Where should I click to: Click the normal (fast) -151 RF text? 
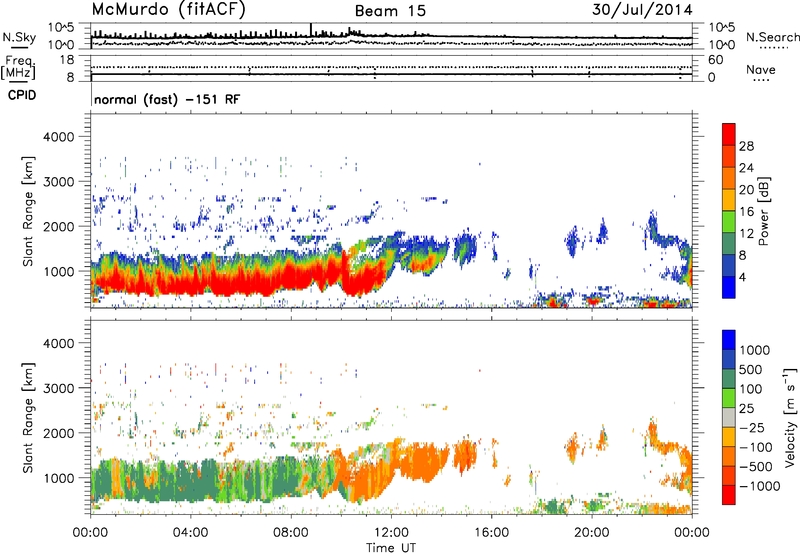[x=167, y=99]
